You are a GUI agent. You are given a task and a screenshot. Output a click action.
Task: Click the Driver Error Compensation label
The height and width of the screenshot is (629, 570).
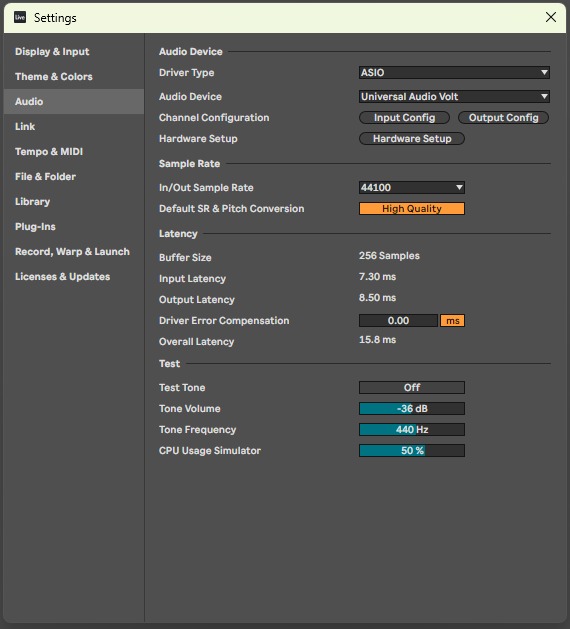(224, 321)
